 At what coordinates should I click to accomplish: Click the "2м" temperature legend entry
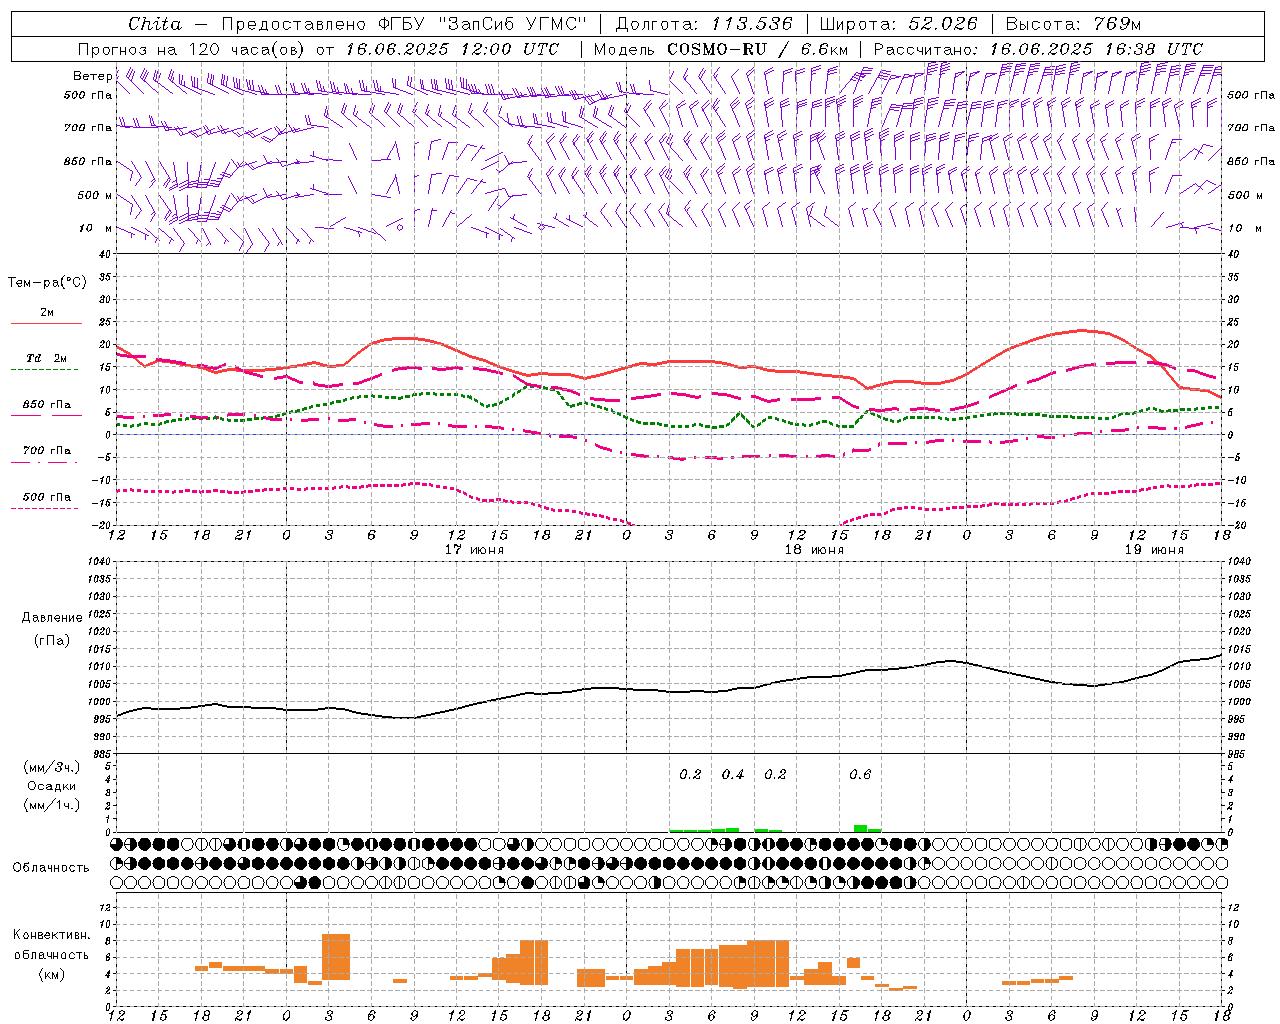tap(47, 313)
